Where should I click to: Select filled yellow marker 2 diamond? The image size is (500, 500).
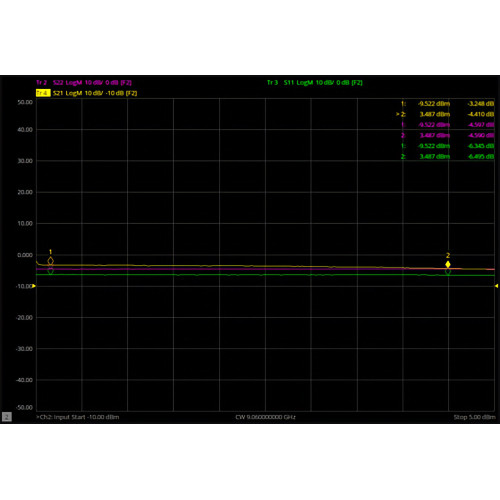[x=448, y=264]
